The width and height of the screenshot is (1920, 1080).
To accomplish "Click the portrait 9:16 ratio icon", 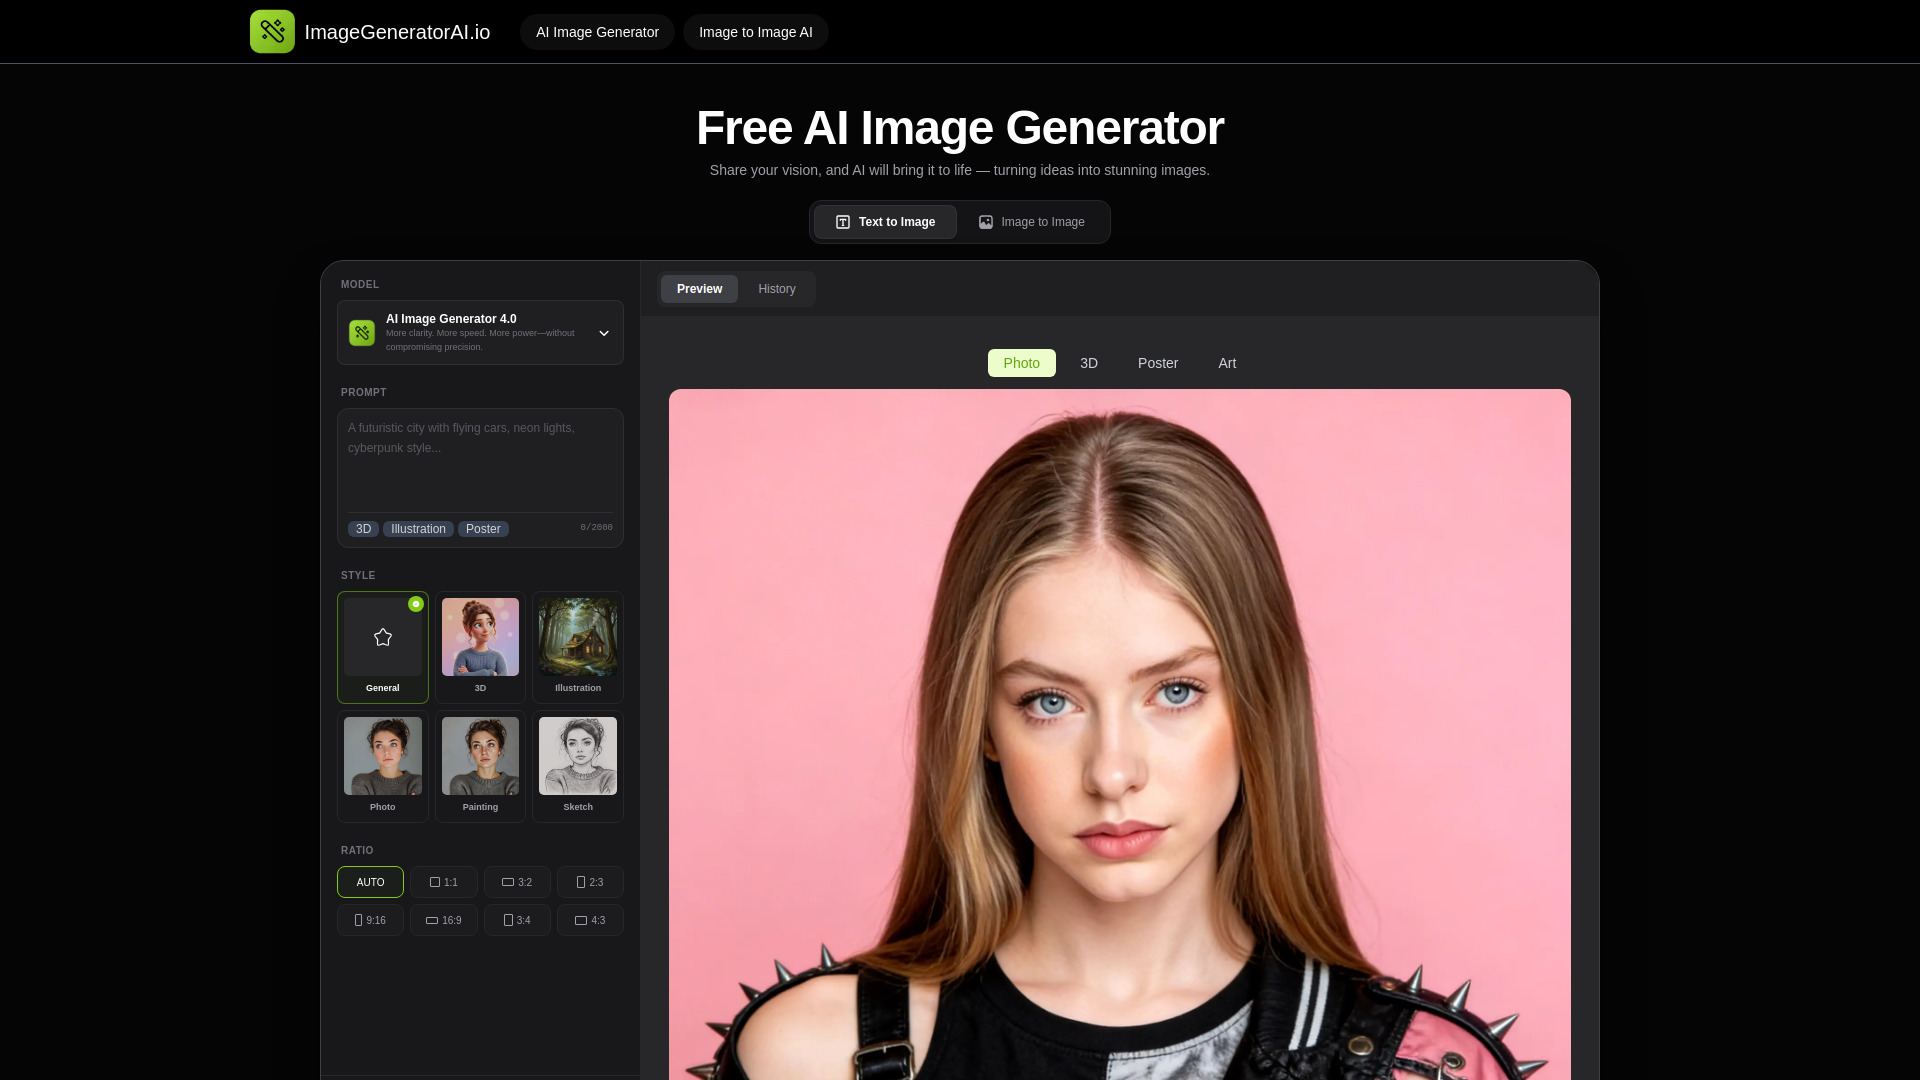I will point(358,919).
